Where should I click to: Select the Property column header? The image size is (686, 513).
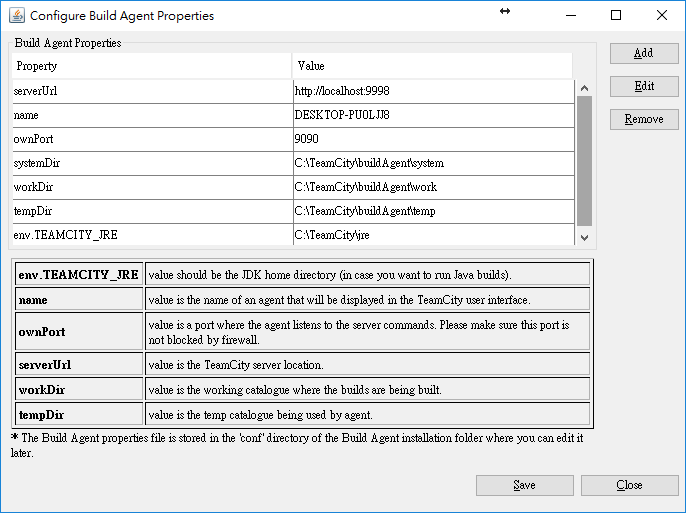(x=151, y=66)
